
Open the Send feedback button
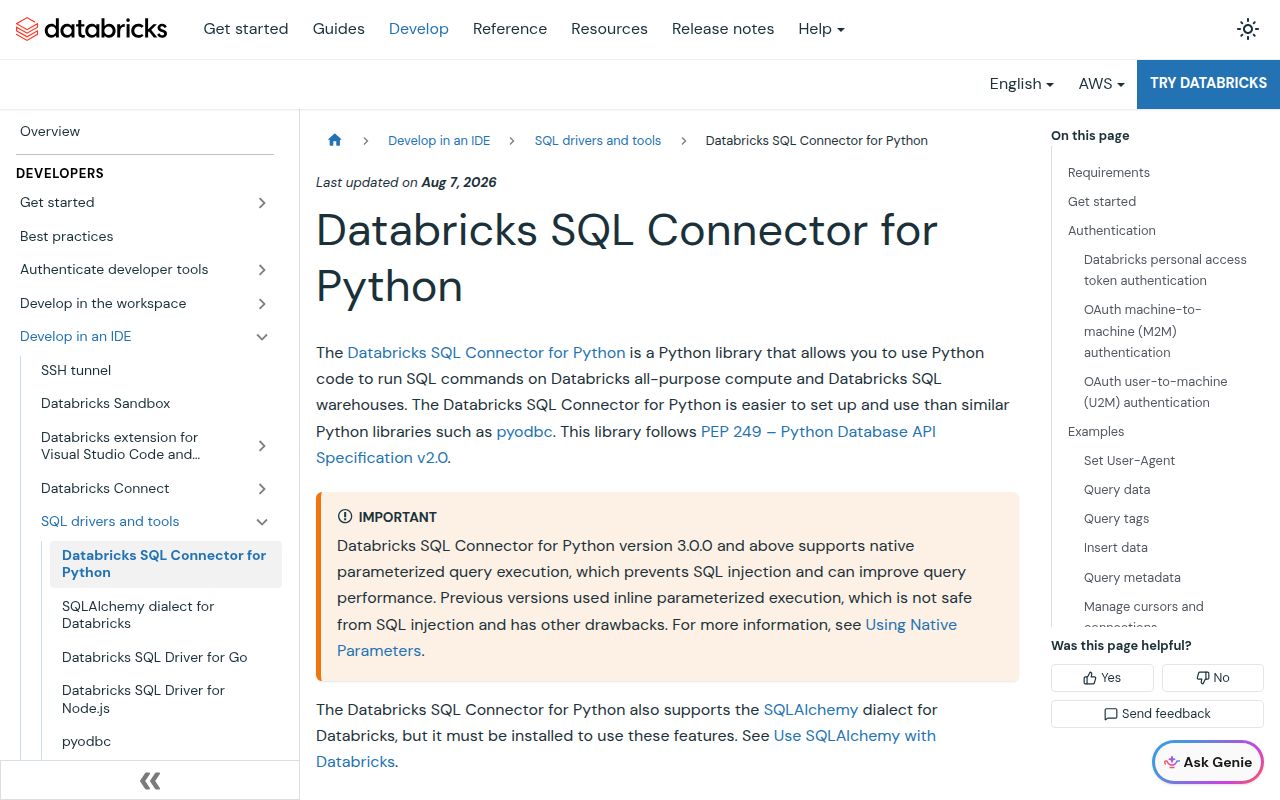(1157, 714)
